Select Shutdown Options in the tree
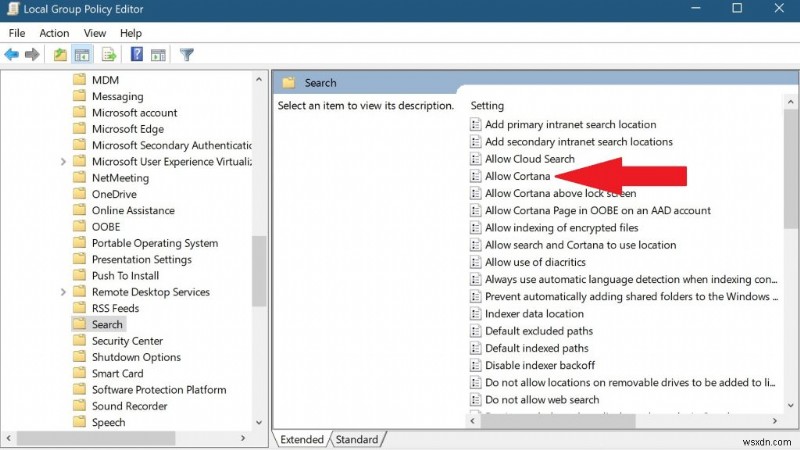This screenshot has height=450, width=800. pos(136,357)
